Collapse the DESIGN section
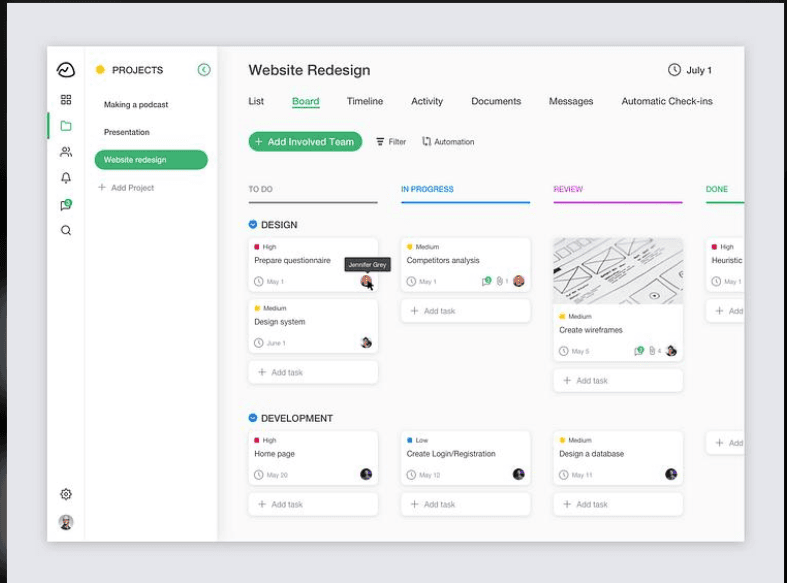This screenshot has height=583, width=787. click(253, 224)
